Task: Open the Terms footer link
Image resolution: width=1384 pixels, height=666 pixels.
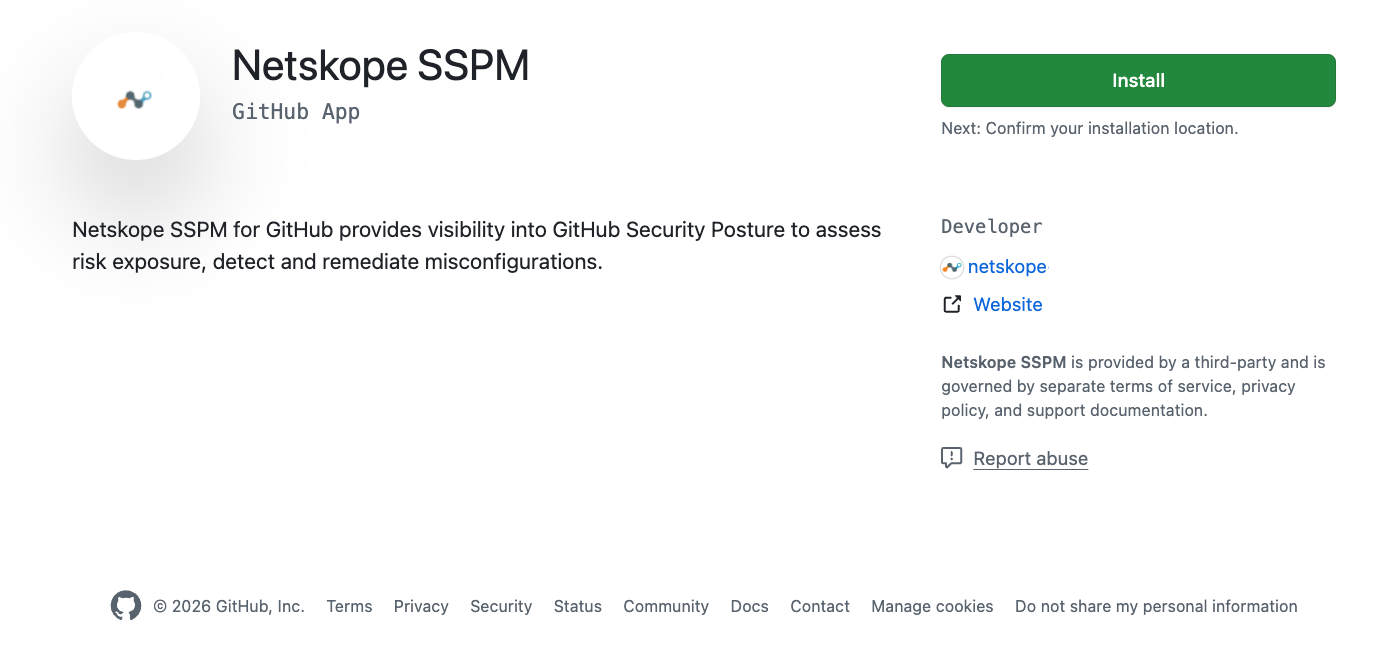Action: click(x=349, y=606)
